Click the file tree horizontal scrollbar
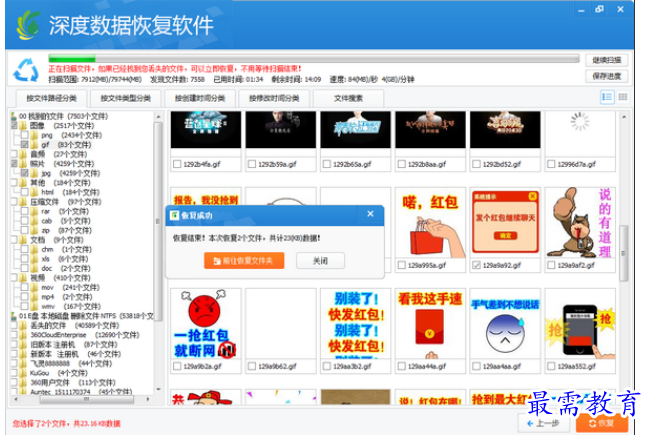 (87, 399)
